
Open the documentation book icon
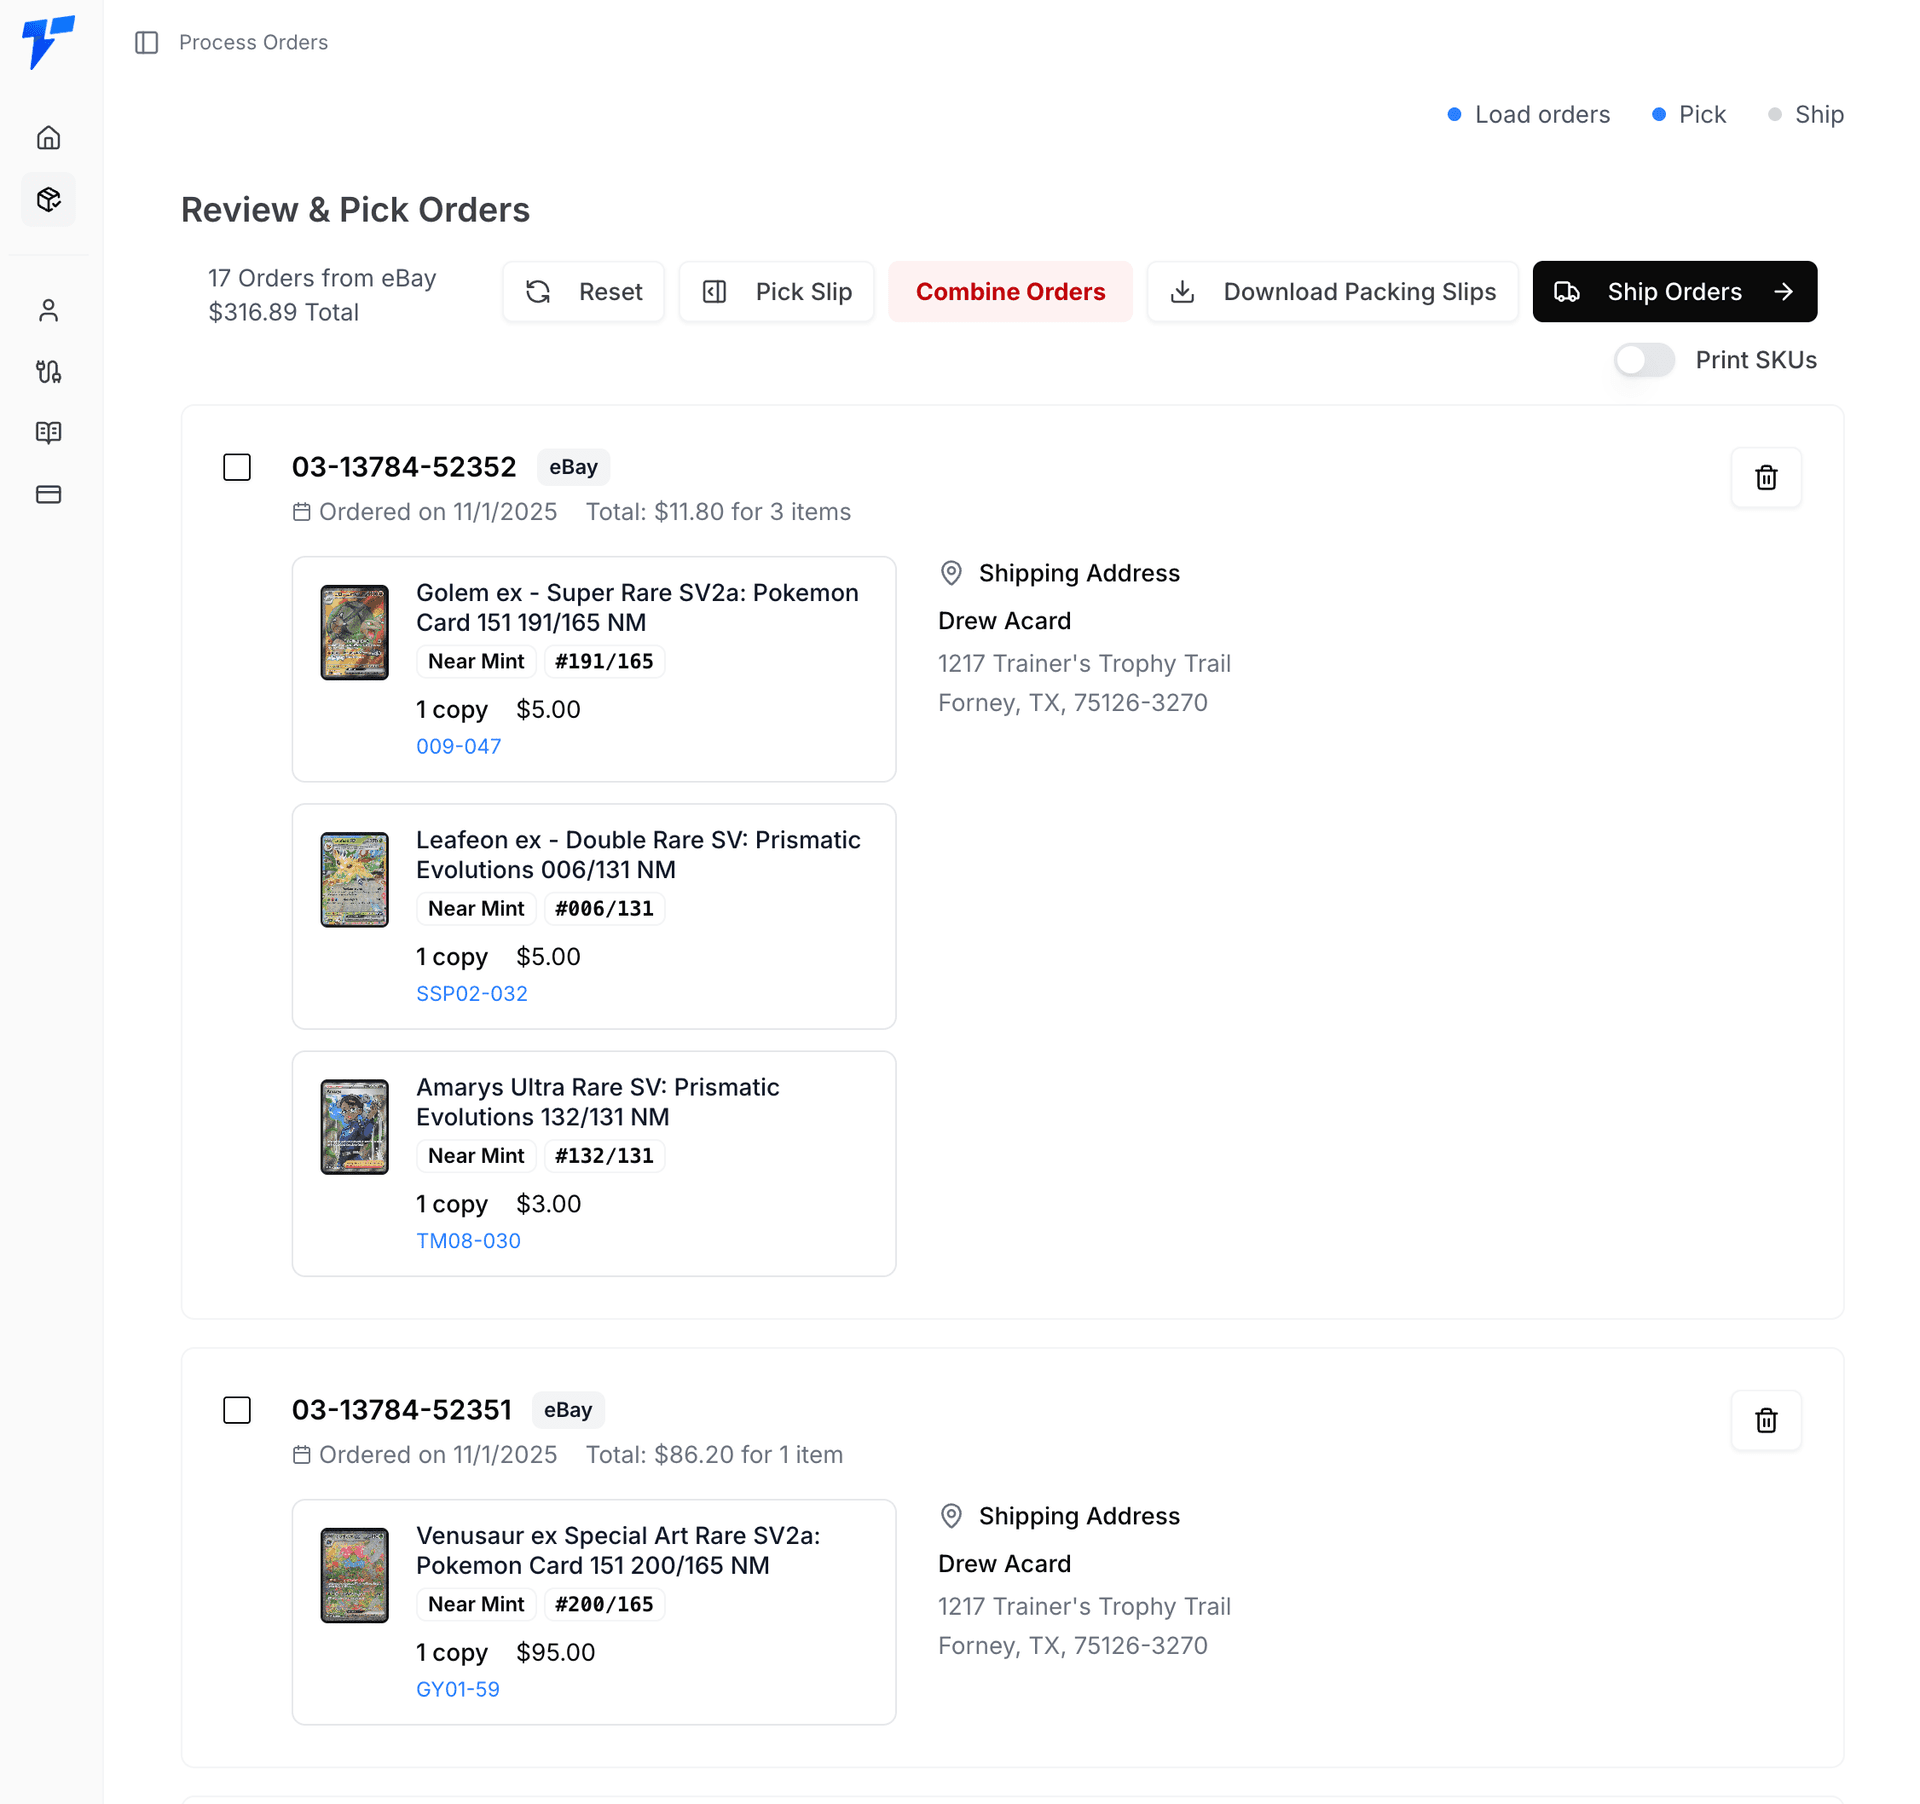48,432
